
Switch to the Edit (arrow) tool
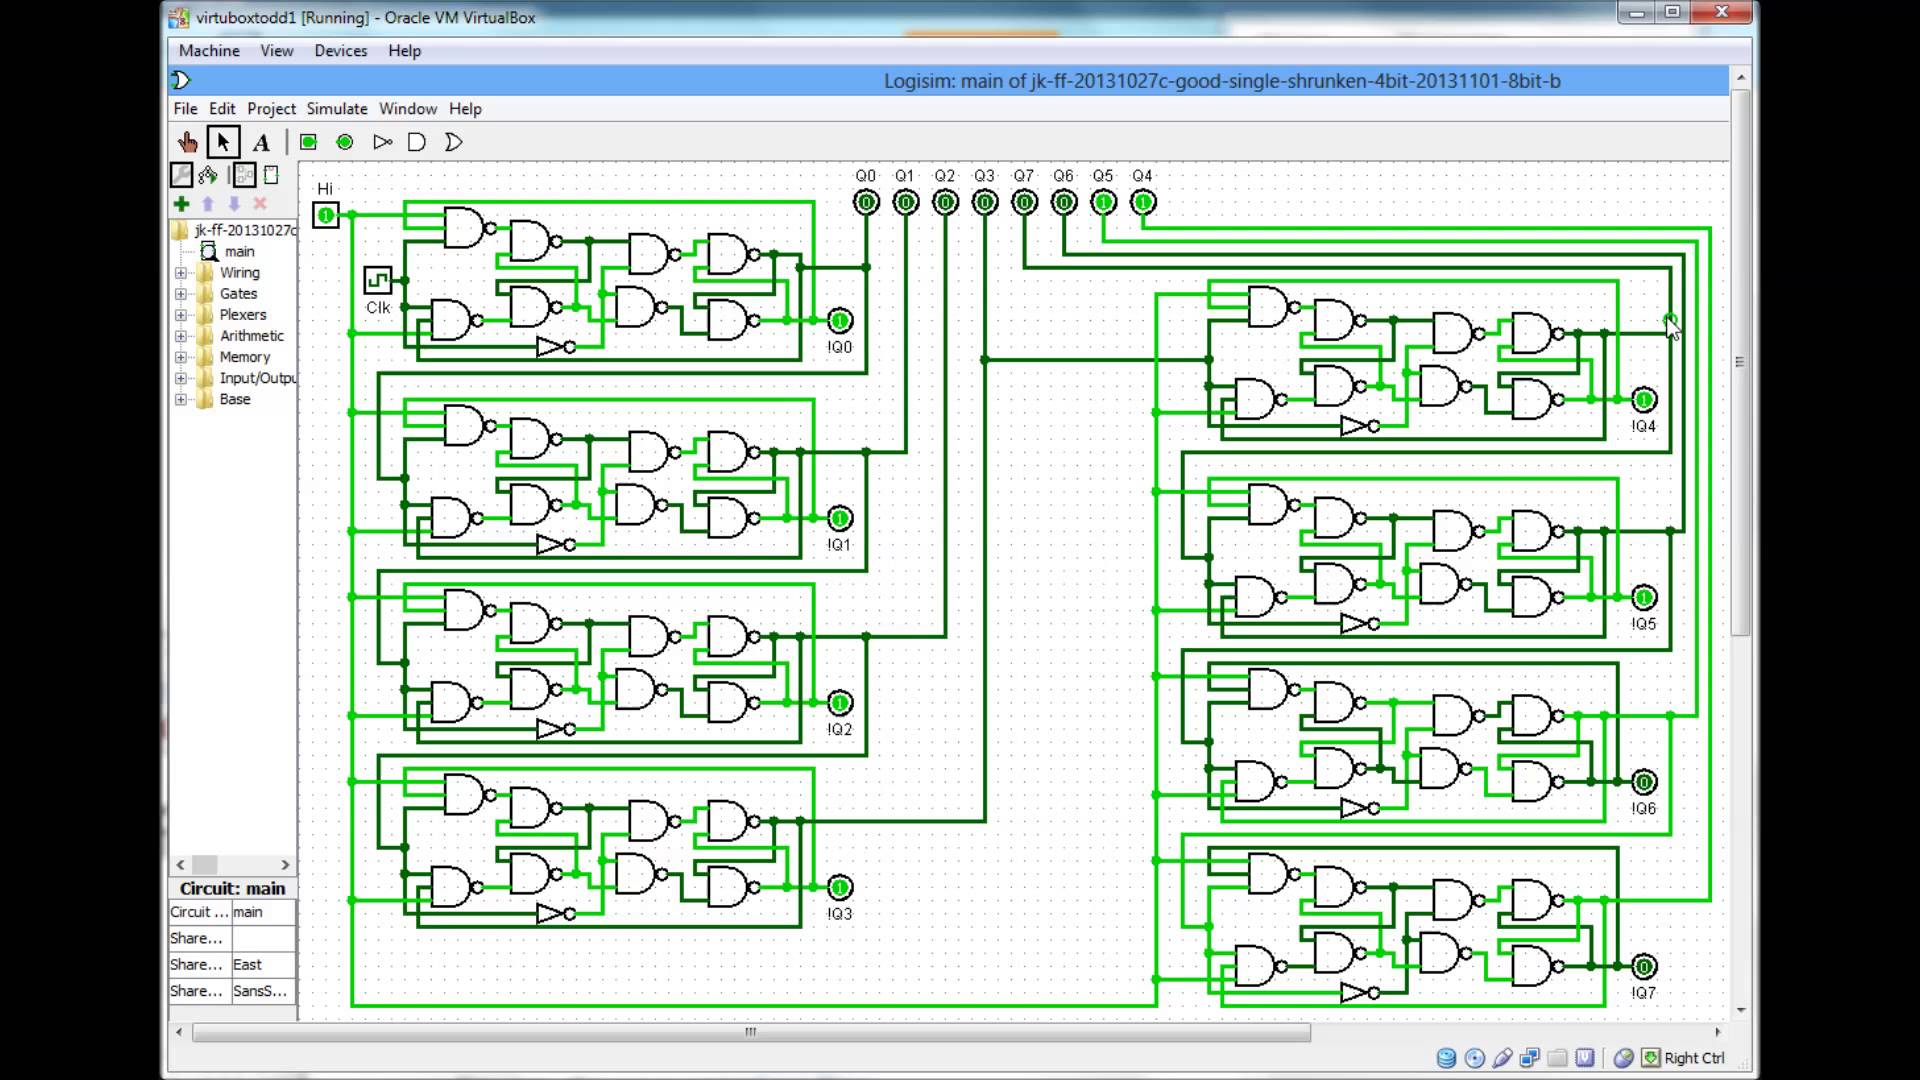pyautogui.click(x=223, y=142)
